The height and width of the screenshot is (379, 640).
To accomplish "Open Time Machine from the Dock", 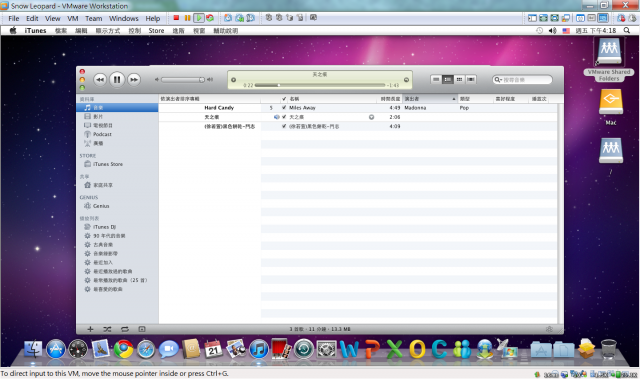I will click(304, 350).
